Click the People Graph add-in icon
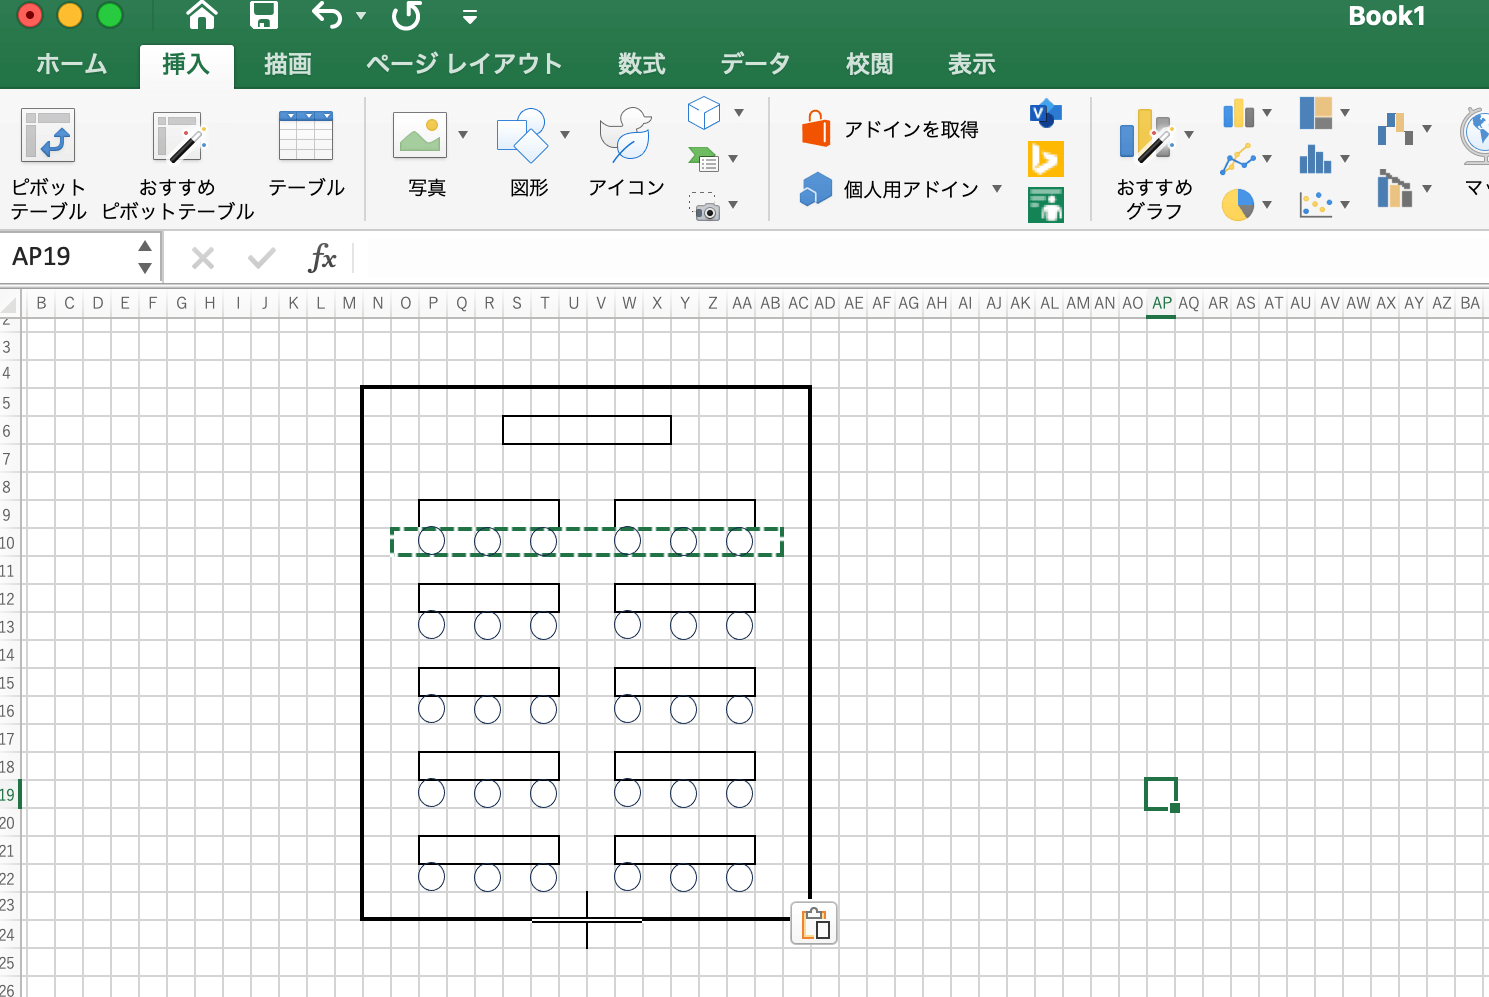 tap(1045, 205)
